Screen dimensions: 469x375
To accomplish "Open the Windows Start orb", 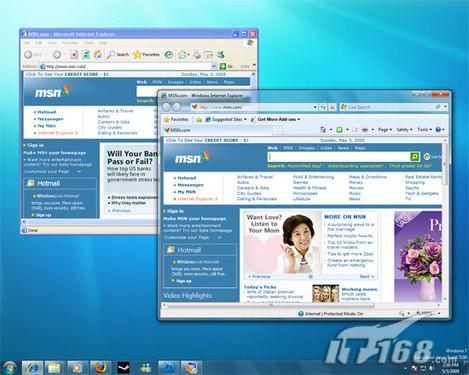I will click(x=10, y=367).
